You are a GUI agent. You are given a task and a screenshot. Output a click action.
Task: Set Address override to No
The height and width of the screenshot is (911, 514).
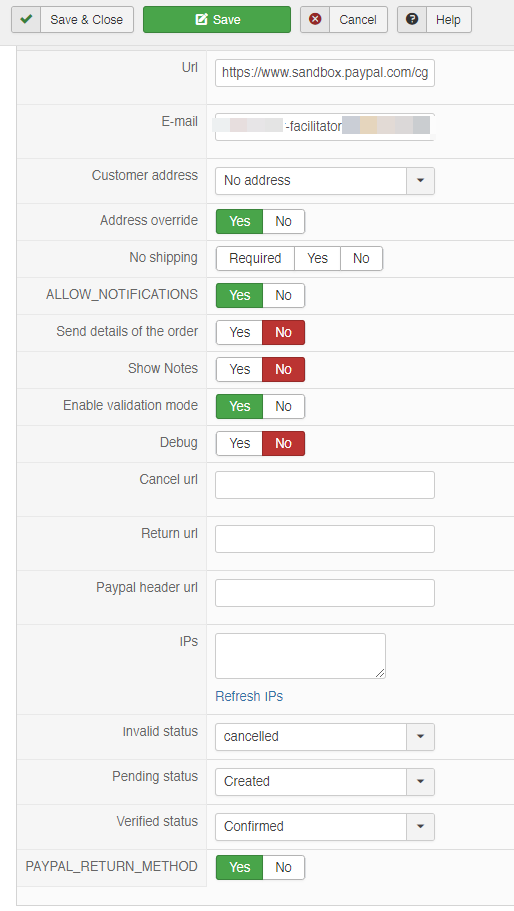283,221
